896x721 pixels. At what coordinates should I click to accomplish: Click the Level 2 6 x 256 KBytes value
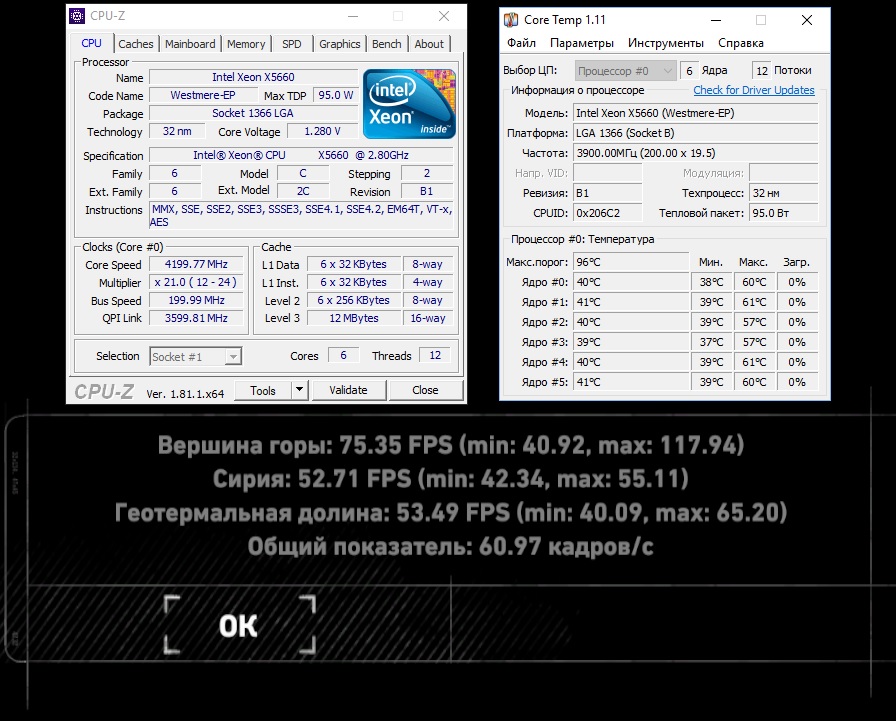pos(354,301)
